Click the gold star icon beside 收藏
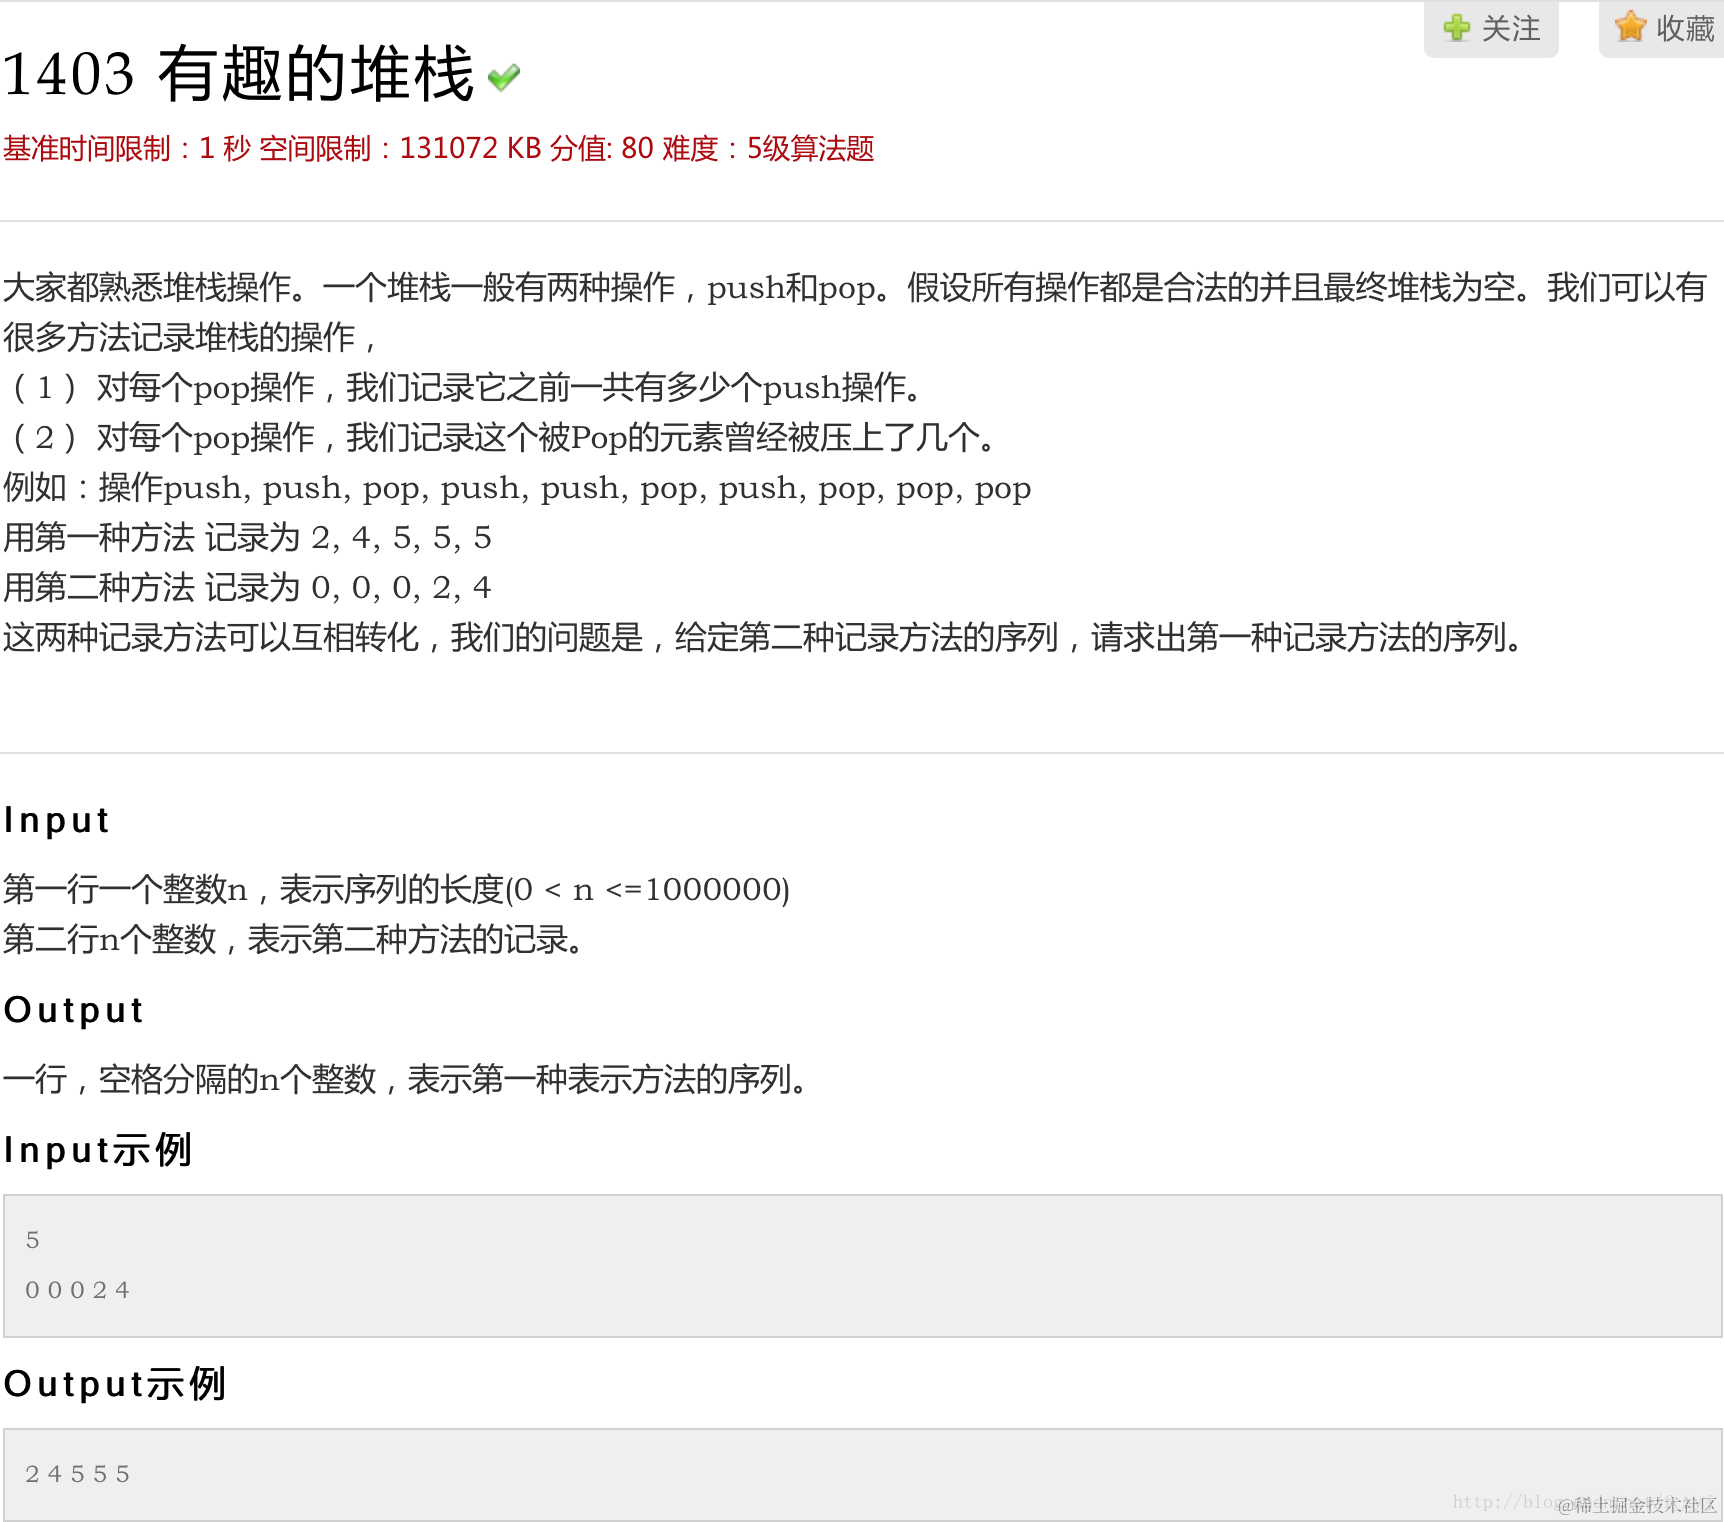 tap(1630, 26)
